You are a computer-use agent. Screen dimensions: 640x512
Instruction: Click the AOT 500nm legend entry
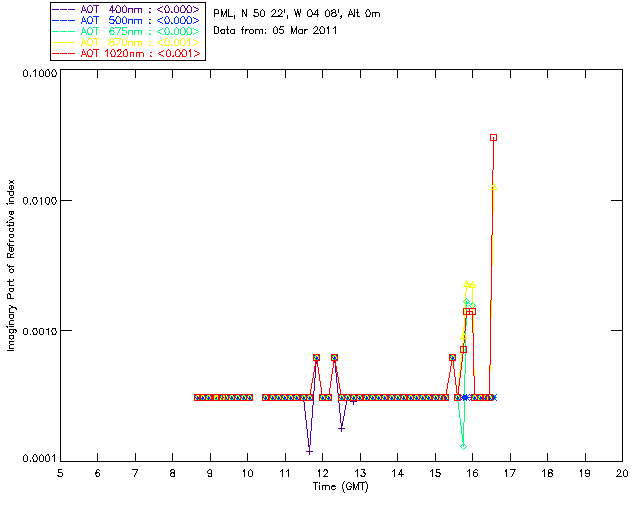[x=127, y=20]
